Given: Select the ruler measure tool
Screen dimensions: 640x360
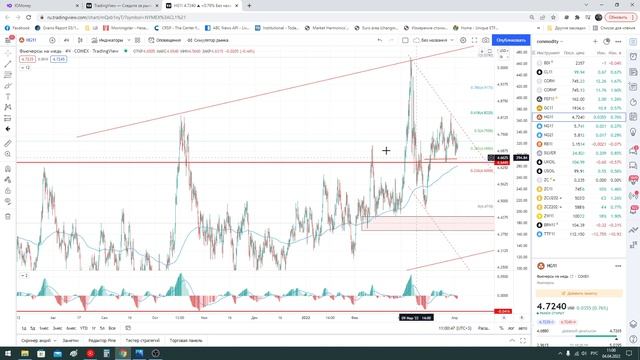Looking at the screenshot, I should pyautogui.click(x=8, y=143).
